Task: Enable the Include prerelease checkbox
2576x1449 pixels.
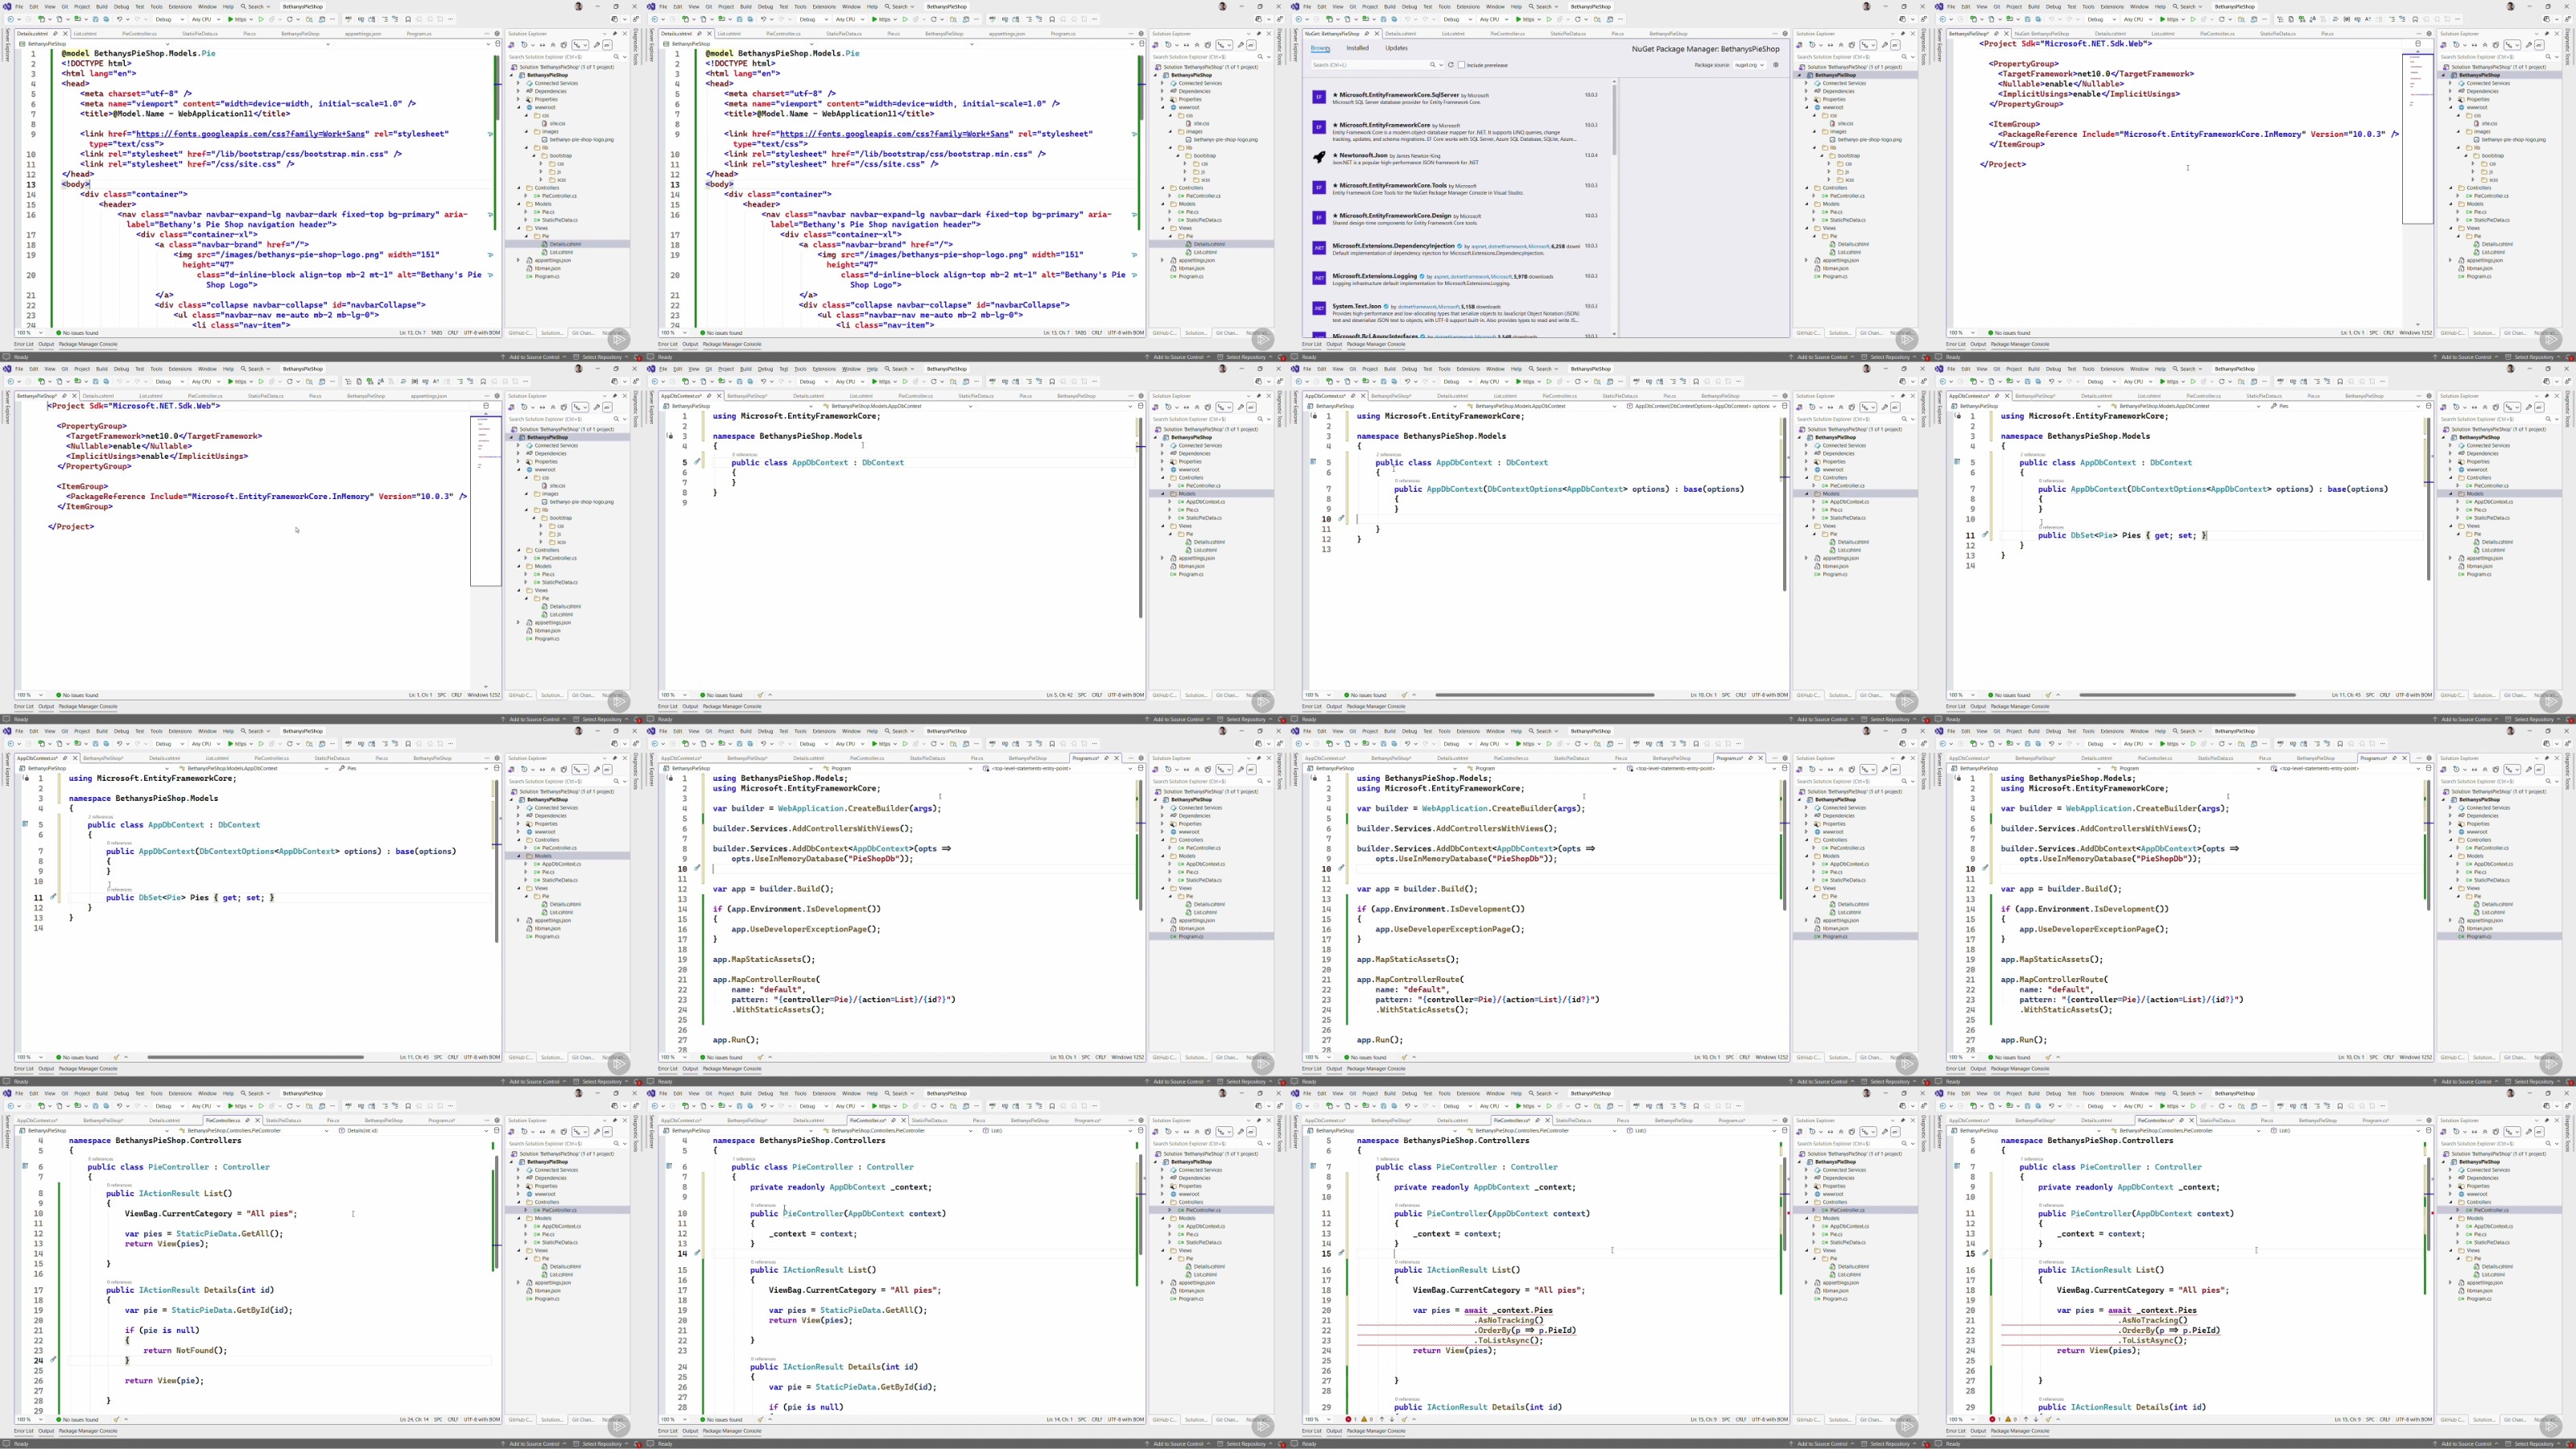Action: 1462,65
